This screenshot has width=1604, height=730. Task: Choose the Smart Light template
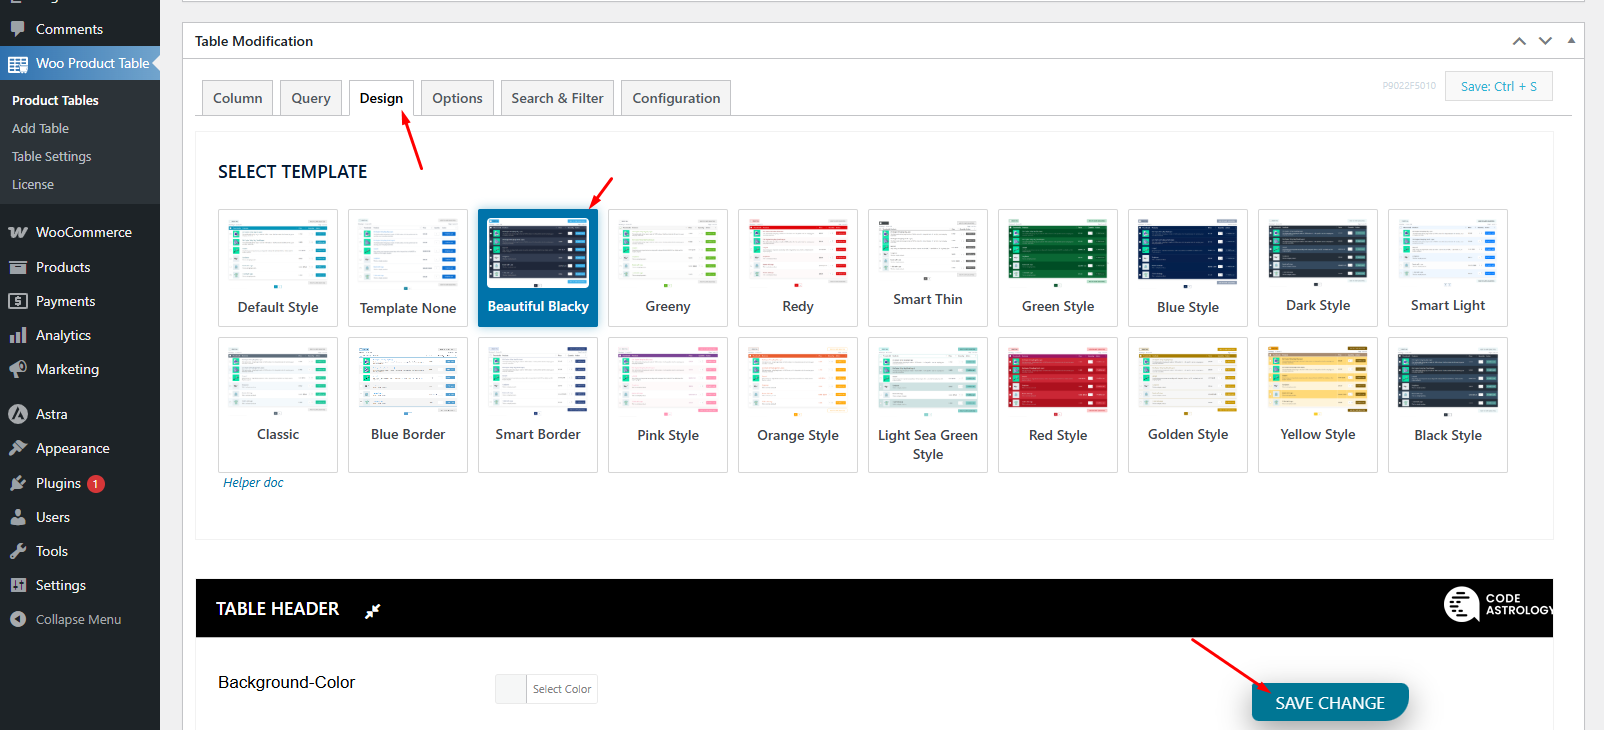[1448, 268]
